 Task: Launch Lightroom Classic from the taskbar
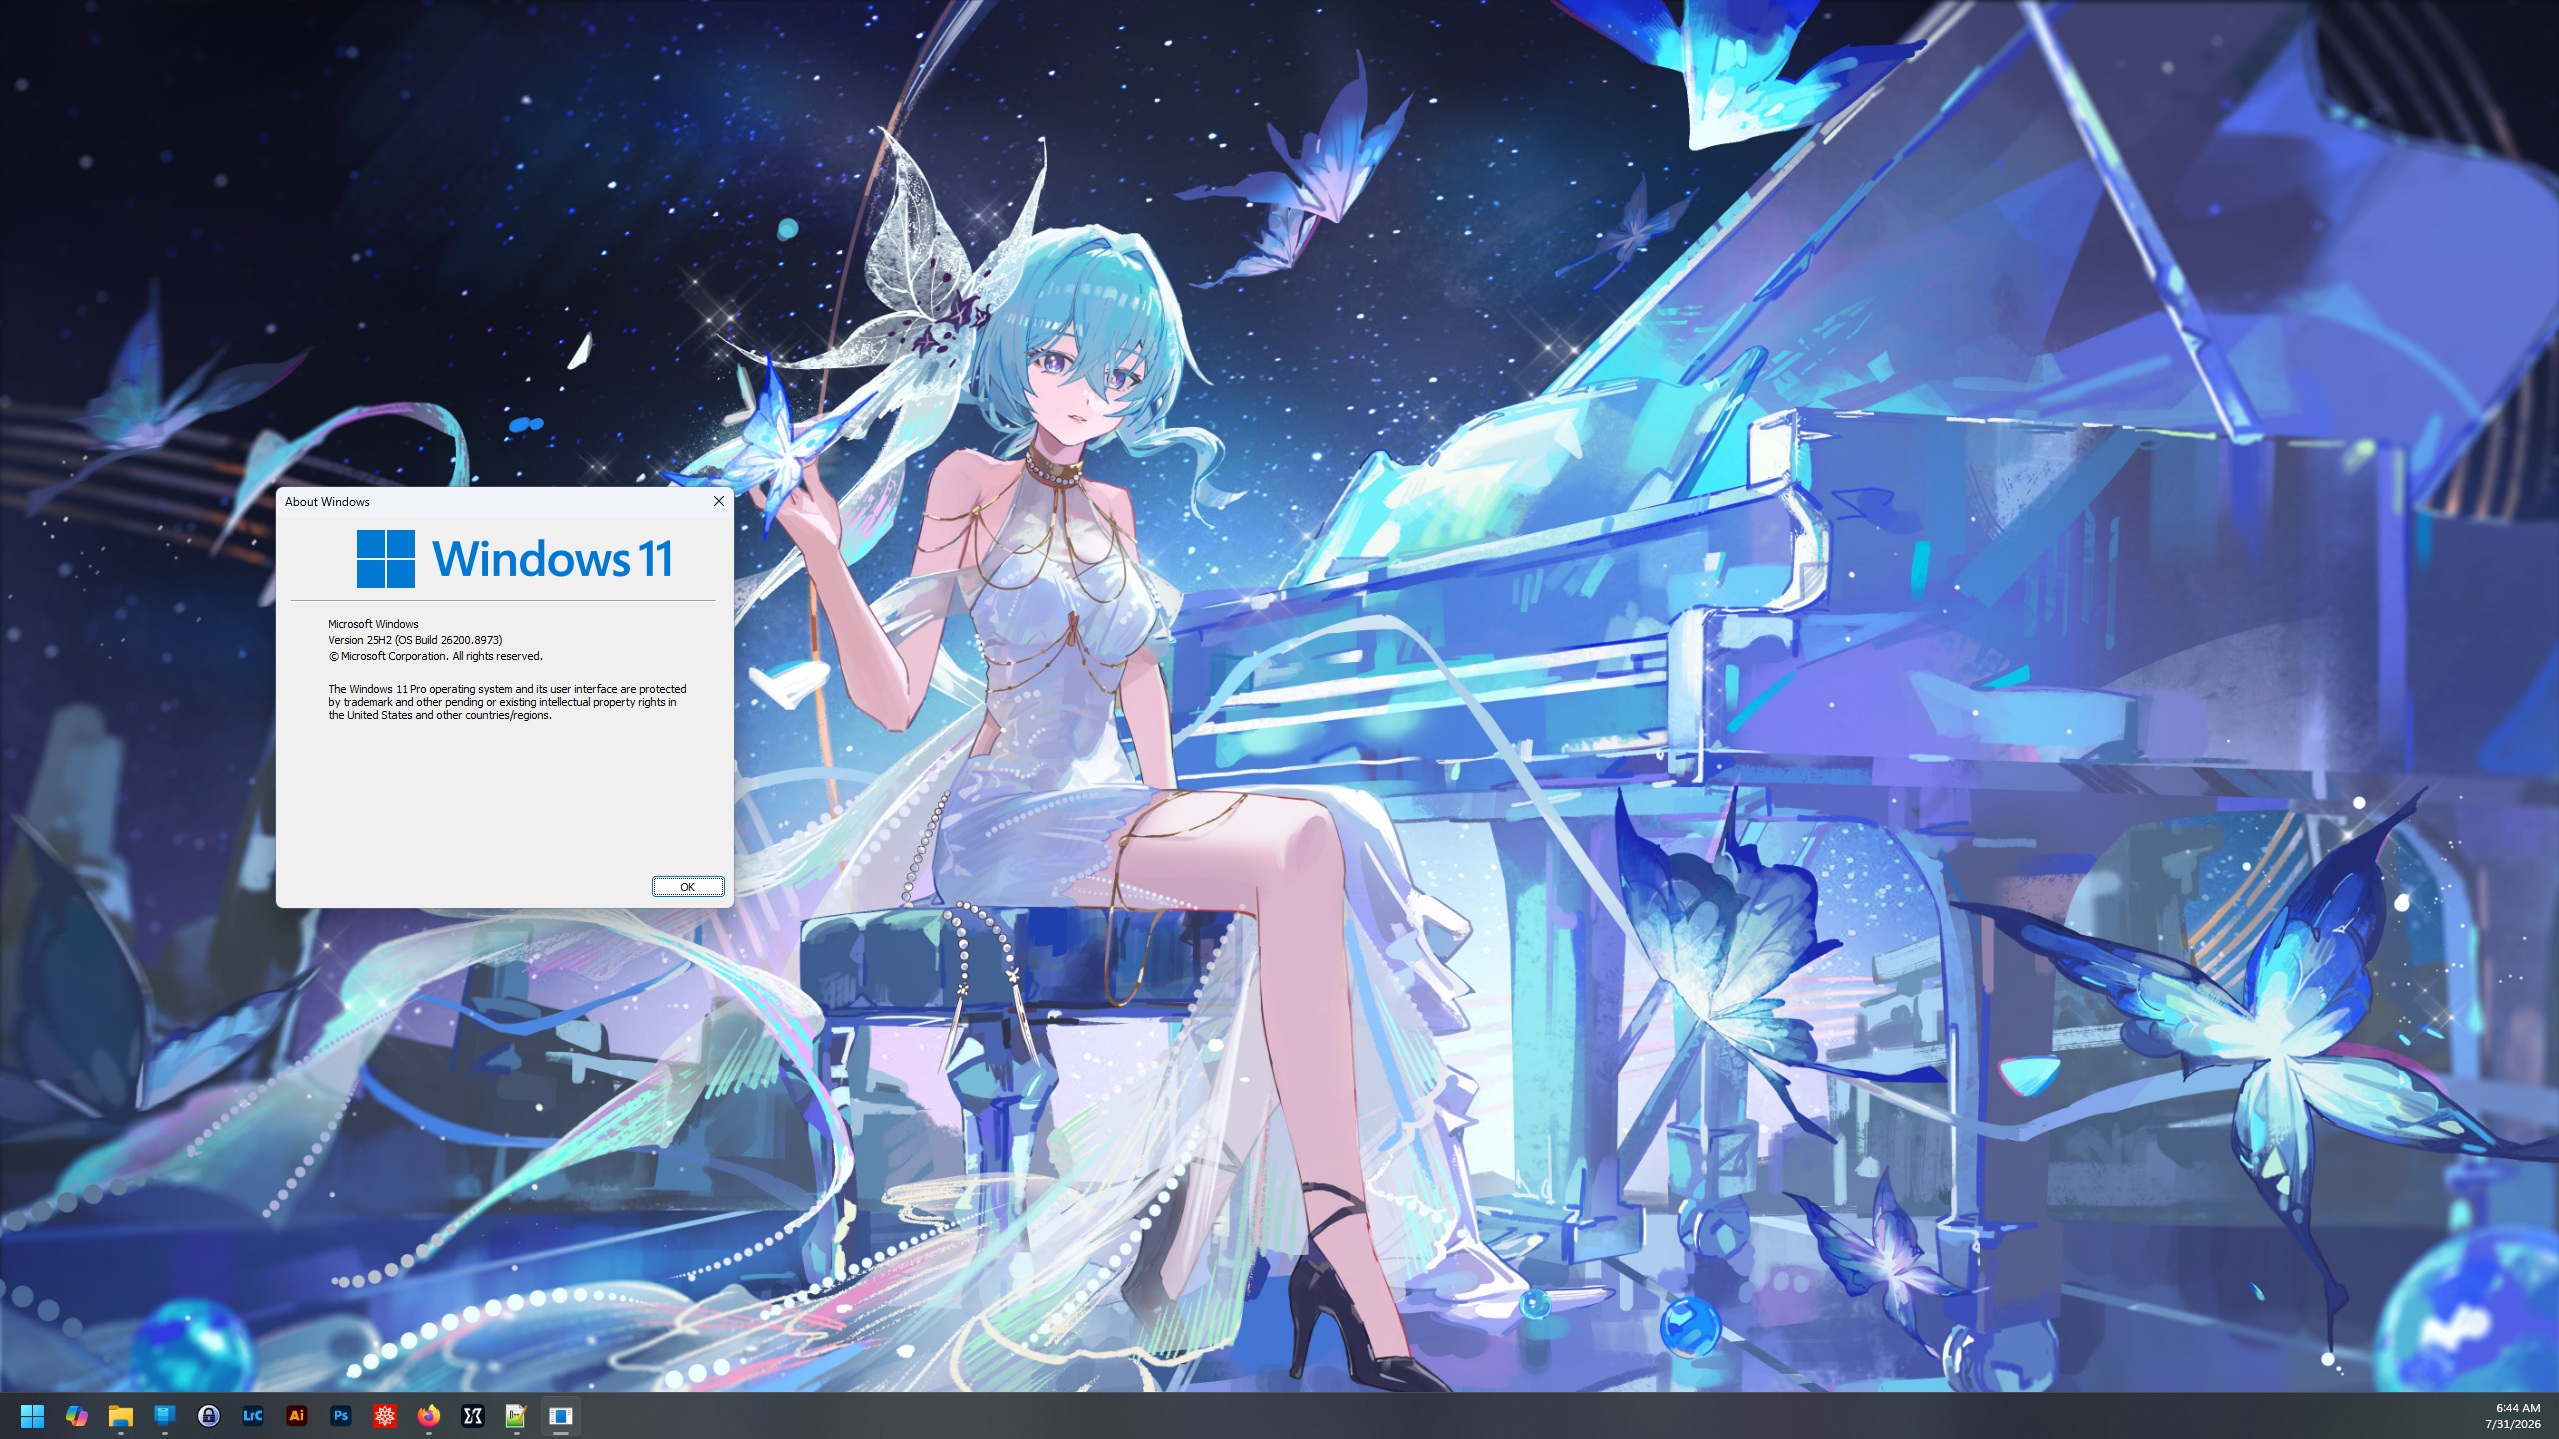pyautogui.click(x=252, y=1415)
